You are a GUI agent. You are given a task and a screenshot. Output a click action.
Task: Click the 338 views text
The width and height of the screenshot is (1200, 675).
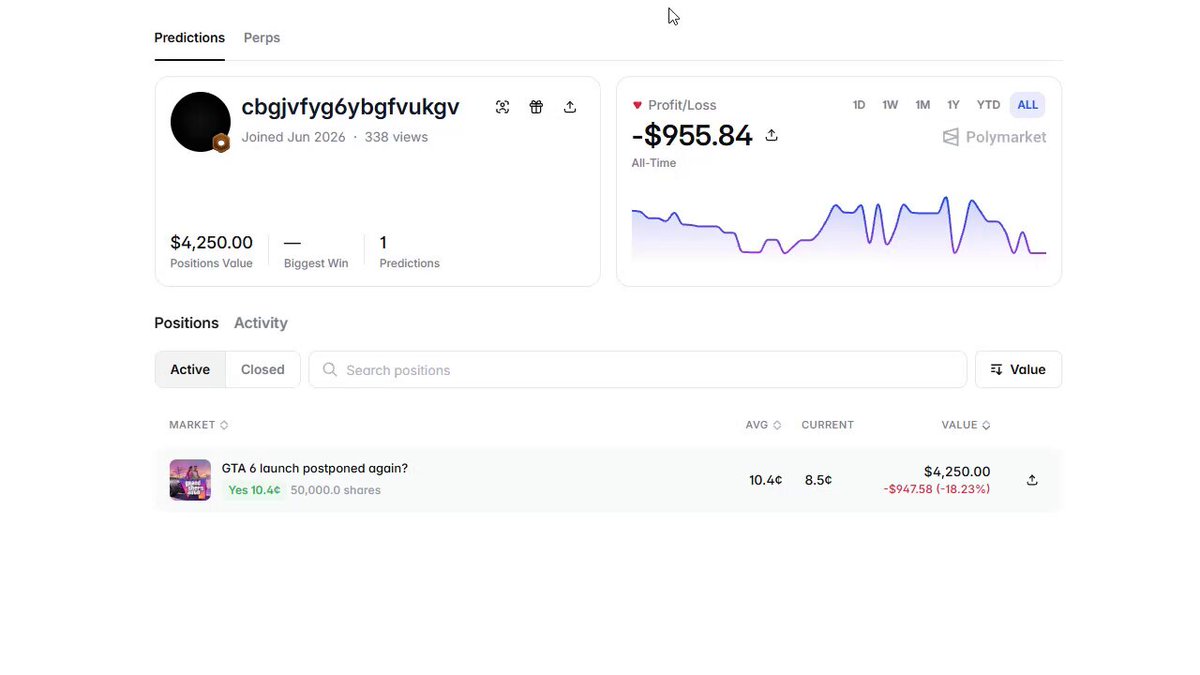(x=396, y=137)
